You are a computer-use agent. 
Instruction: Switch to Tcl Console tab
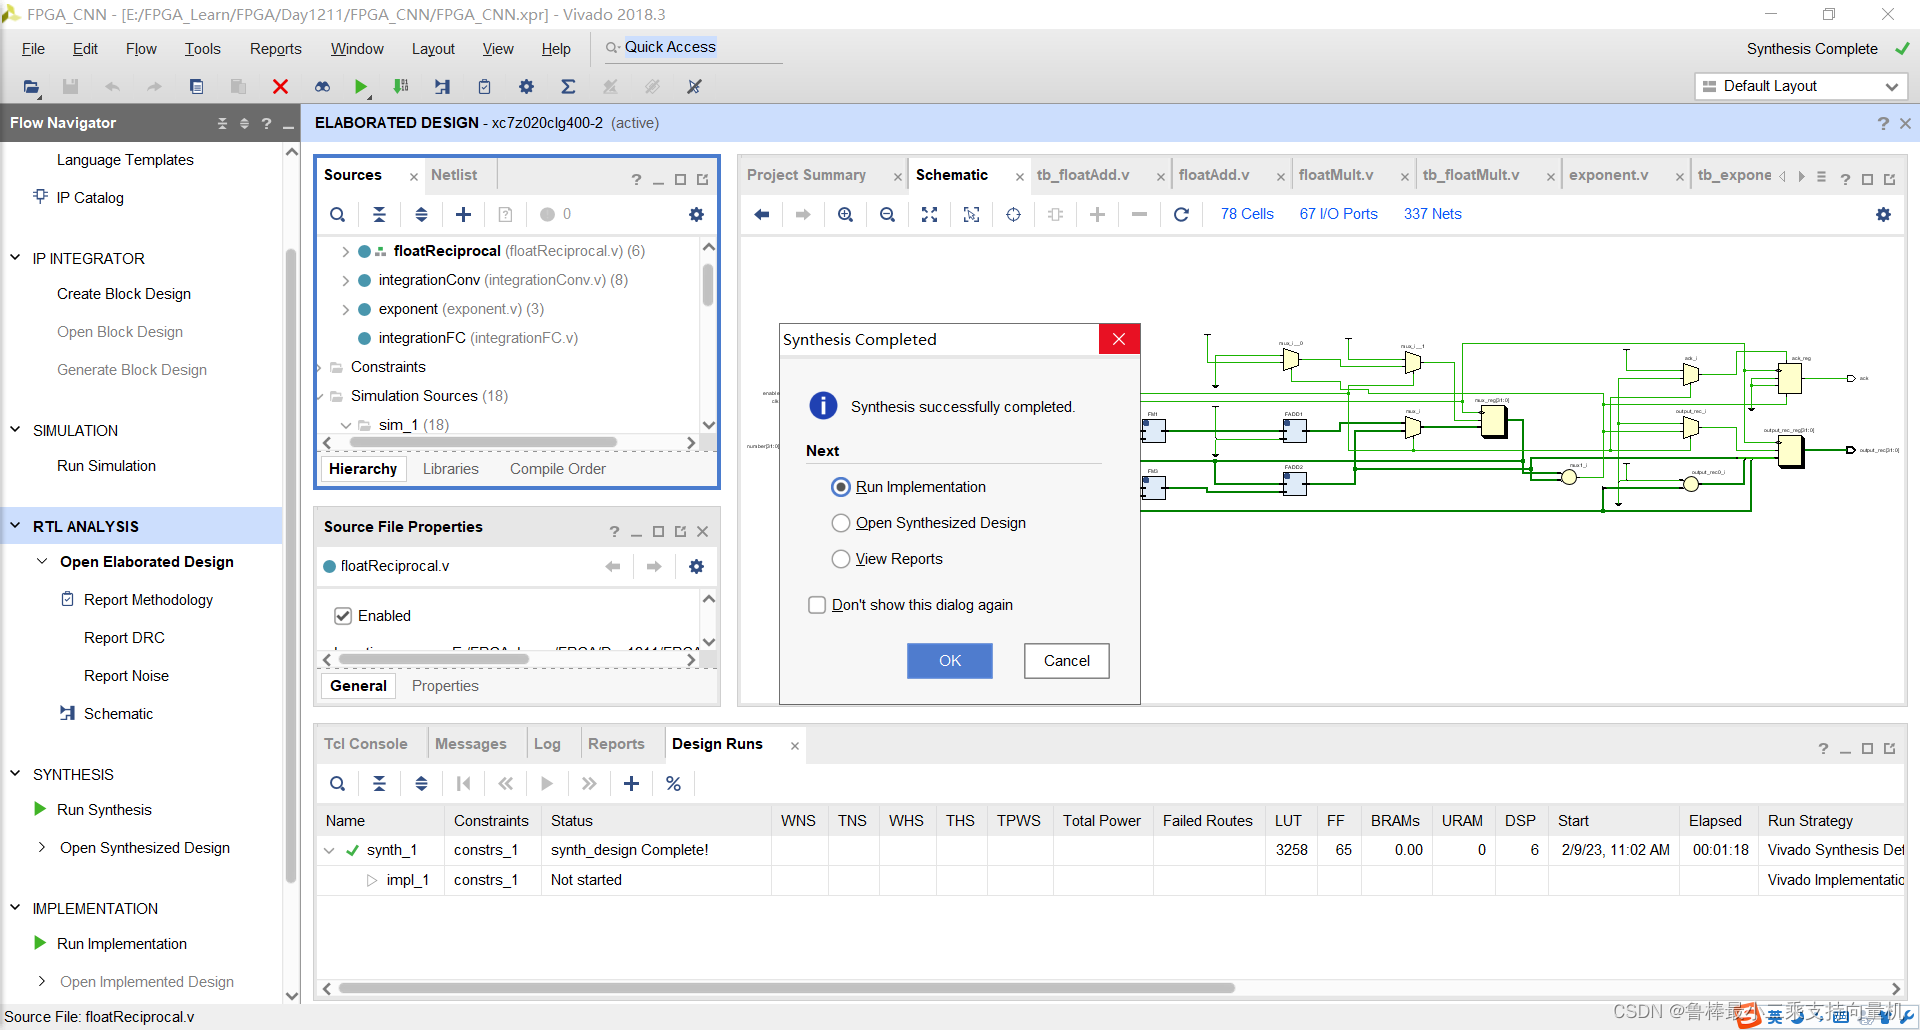(365, 744)
